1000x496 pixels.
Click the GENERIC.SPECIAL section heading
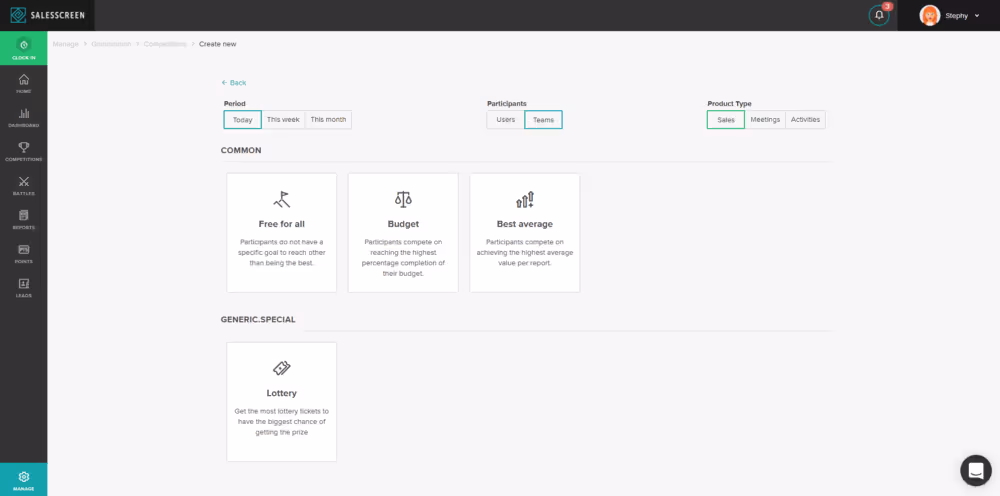click(258, 319)
